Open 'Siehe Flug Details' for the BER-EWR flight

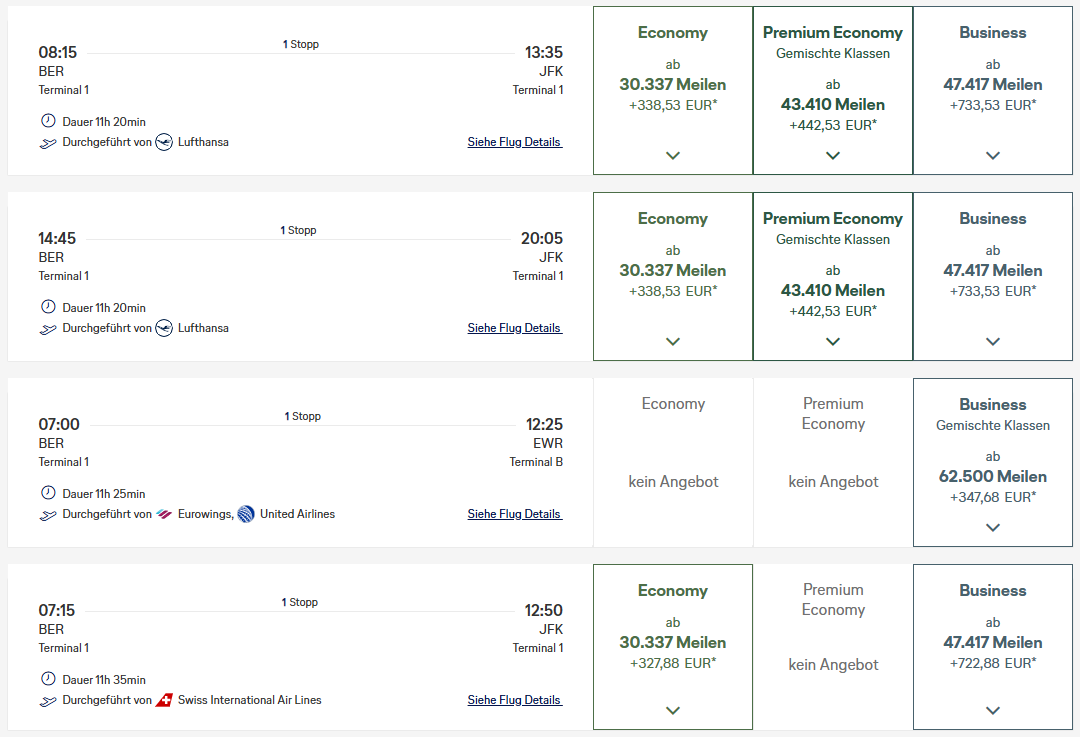click(x=514, y=513)
